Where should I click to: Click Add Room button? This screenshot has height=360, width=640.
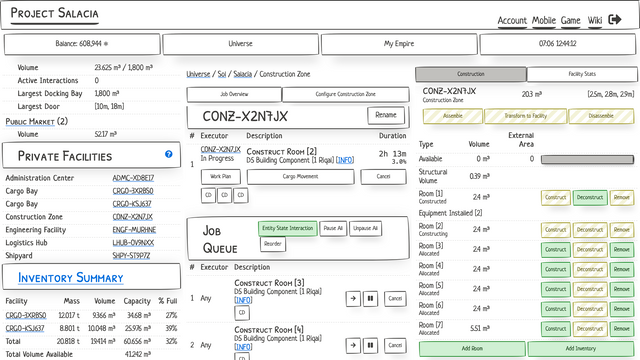click(x=472, y=349)
